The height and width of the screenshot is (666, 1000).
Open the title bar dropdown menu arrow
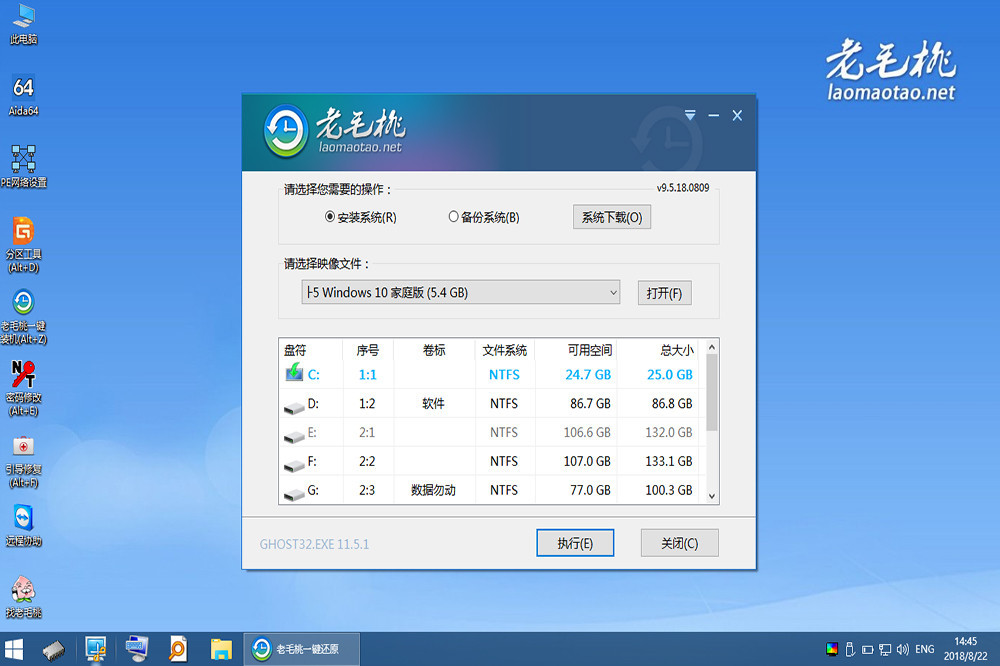(x=690, y=116)
